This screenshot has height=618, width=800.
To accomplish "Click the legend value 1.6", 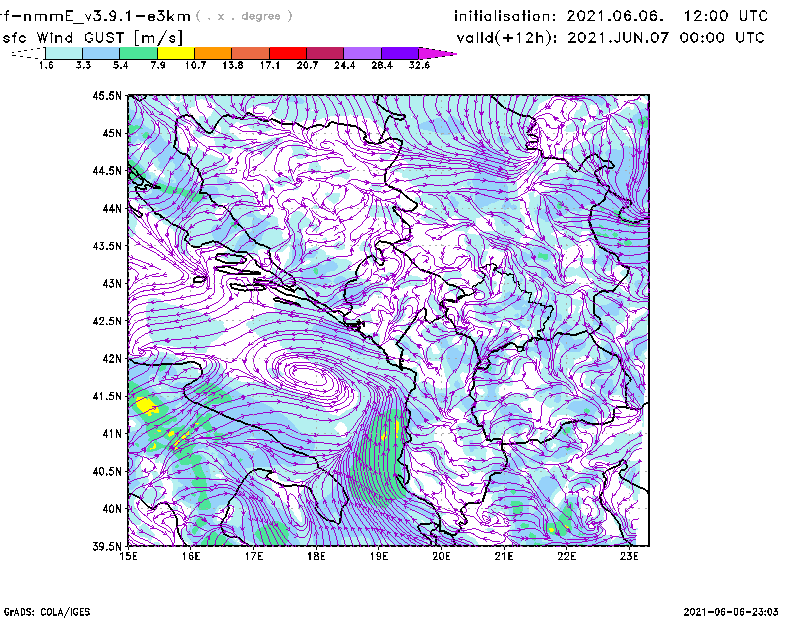I will [x=46, y=65].
